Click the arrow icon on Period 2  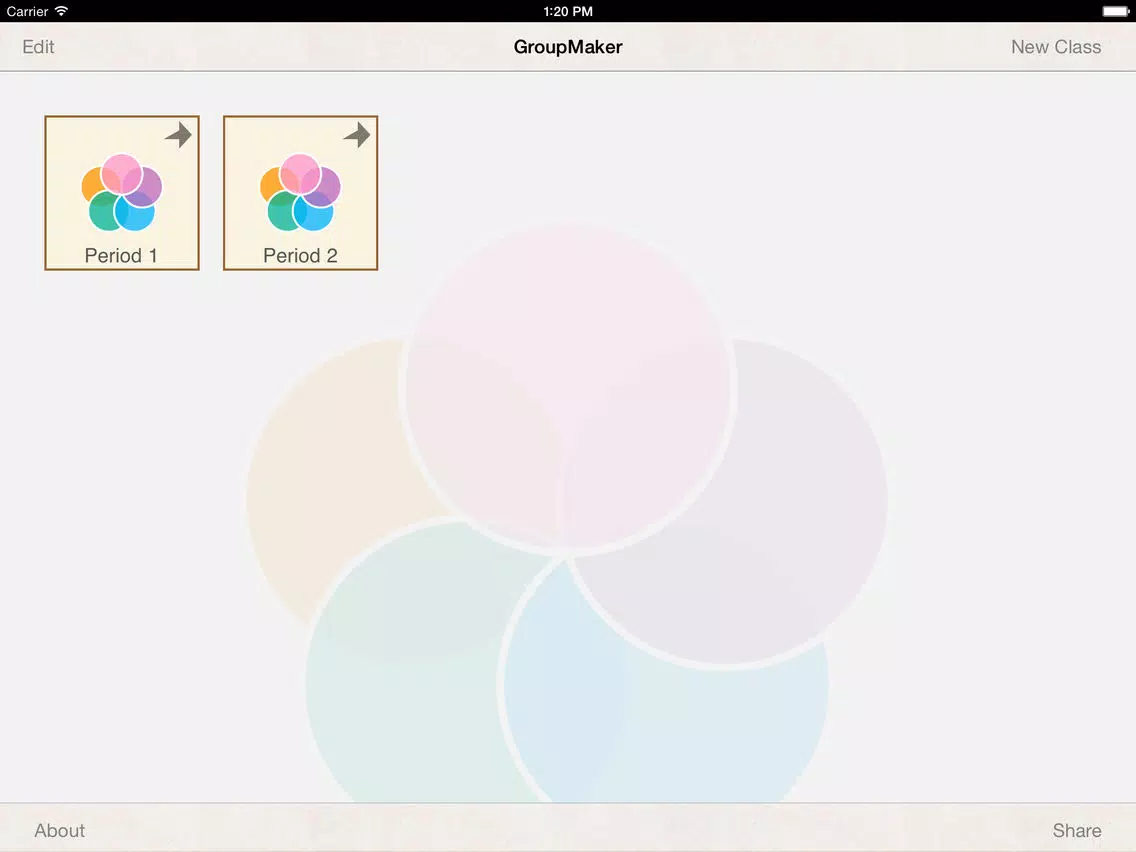tap(357, 135)
